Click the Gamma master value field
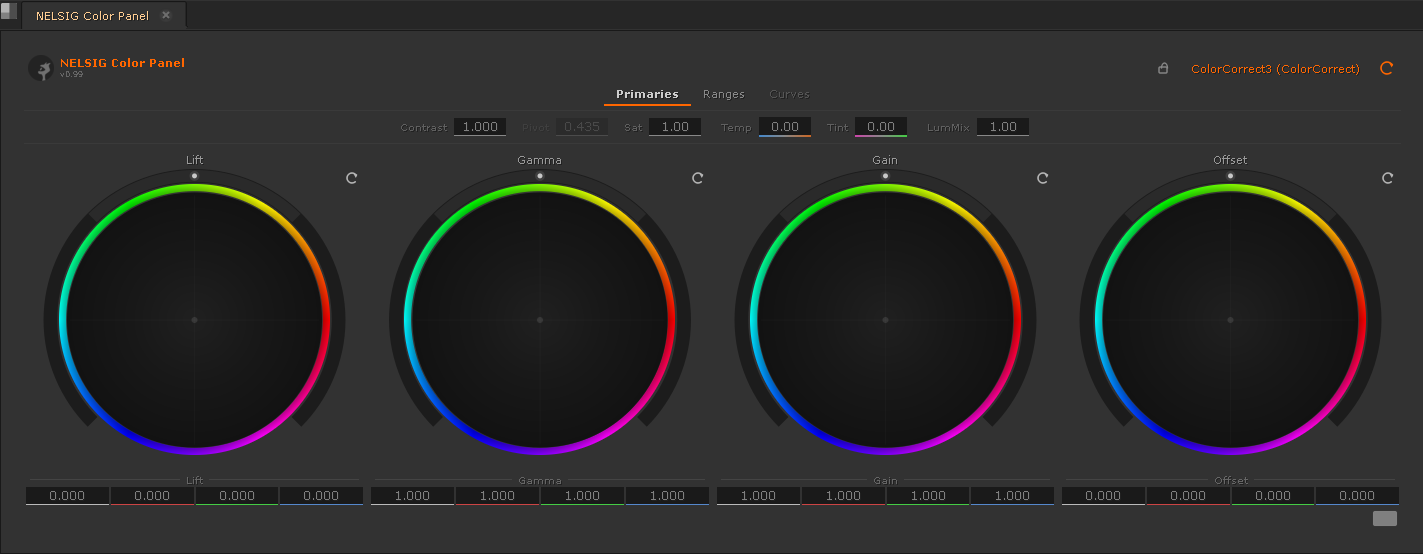Viewport: 1423px width, 554px height. click(x=412, y=496)
